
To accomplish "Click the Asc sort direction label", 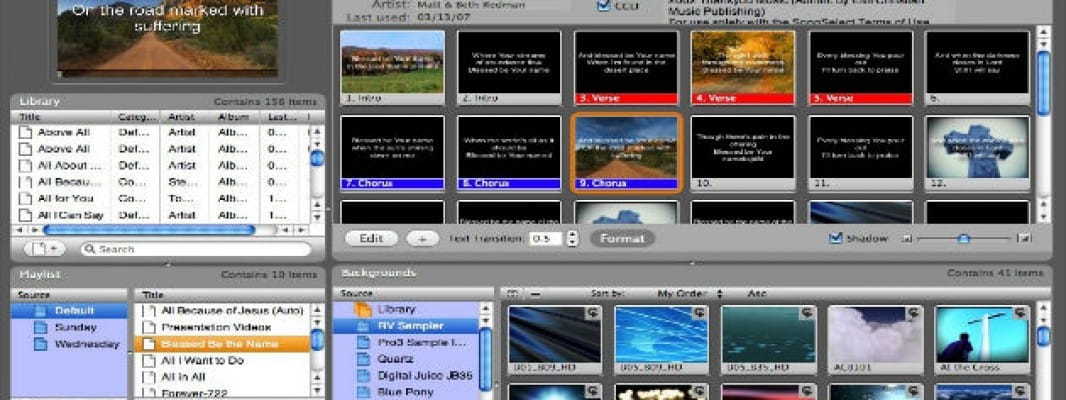I will tap(757, 294).
